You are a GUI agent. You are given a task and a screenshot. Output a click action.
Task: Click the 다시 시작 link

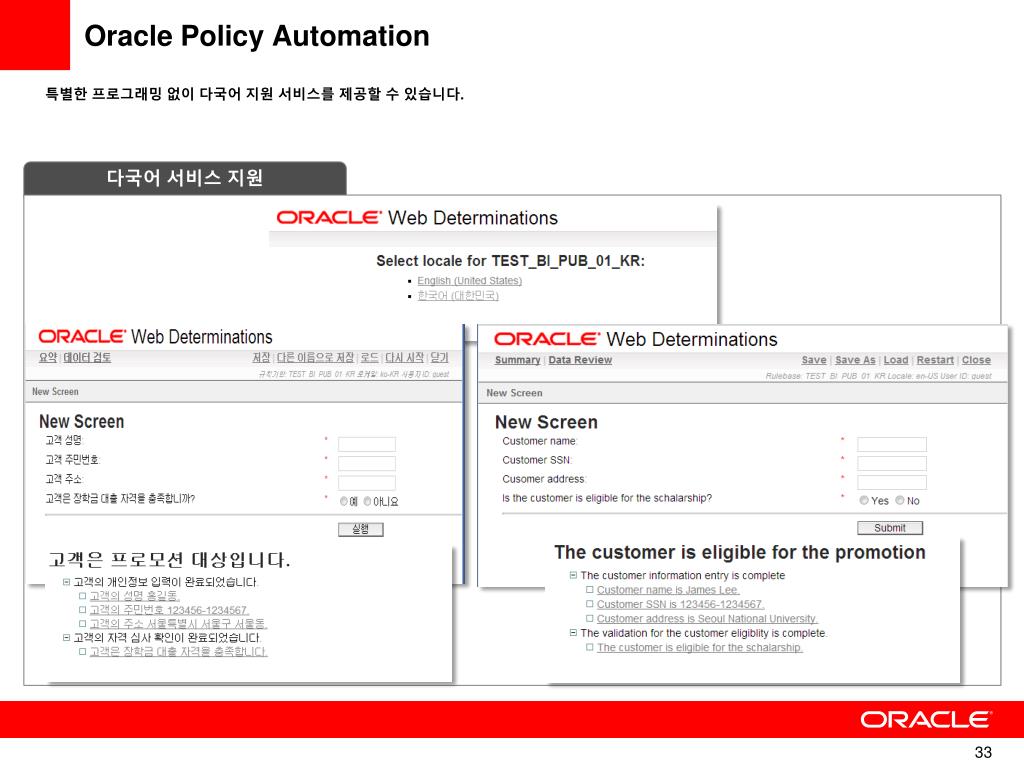pos(404,357)
